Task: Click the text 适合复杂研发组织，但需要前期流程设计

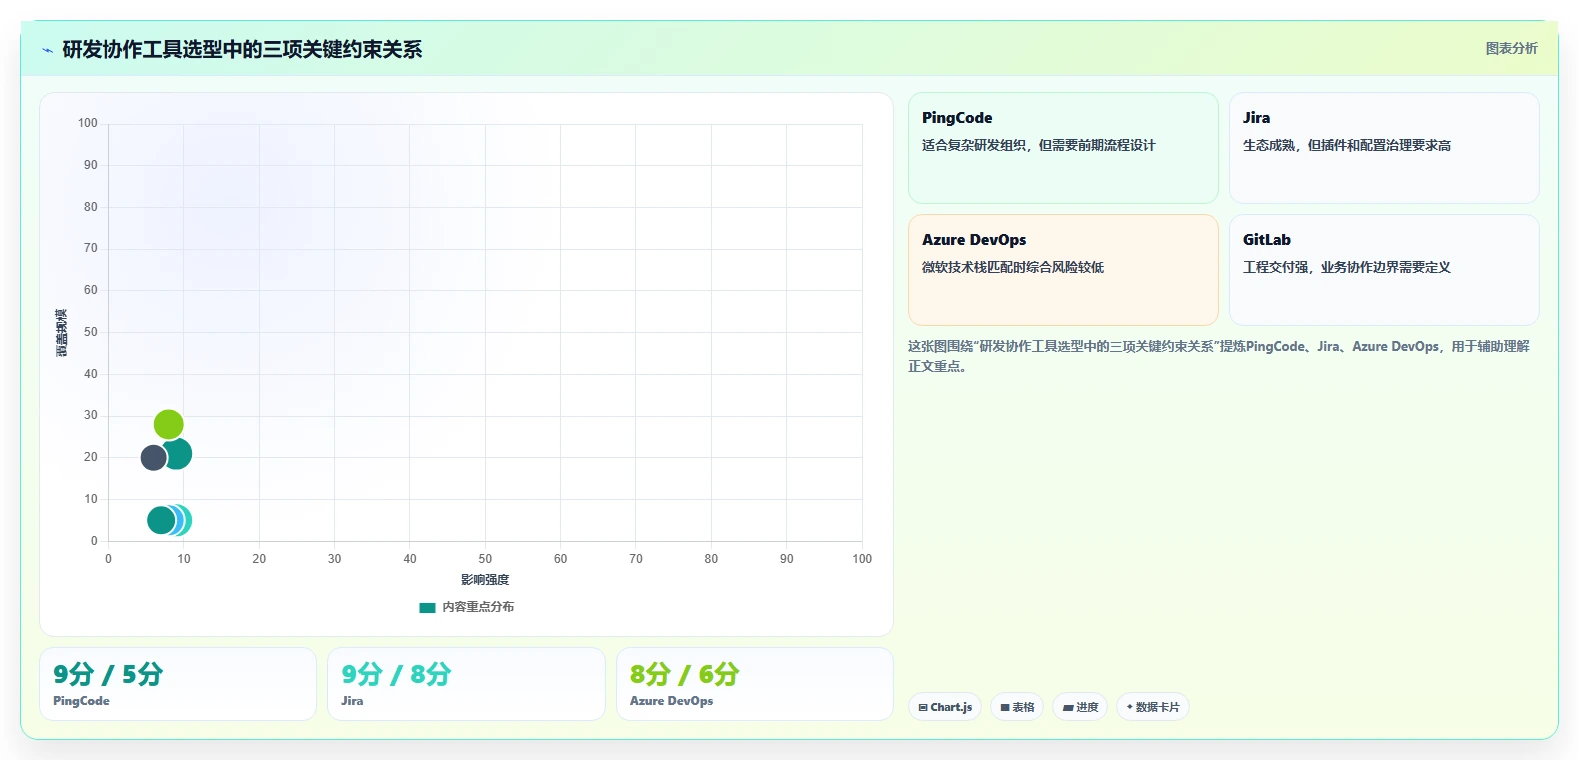Action: (1038, 145)
